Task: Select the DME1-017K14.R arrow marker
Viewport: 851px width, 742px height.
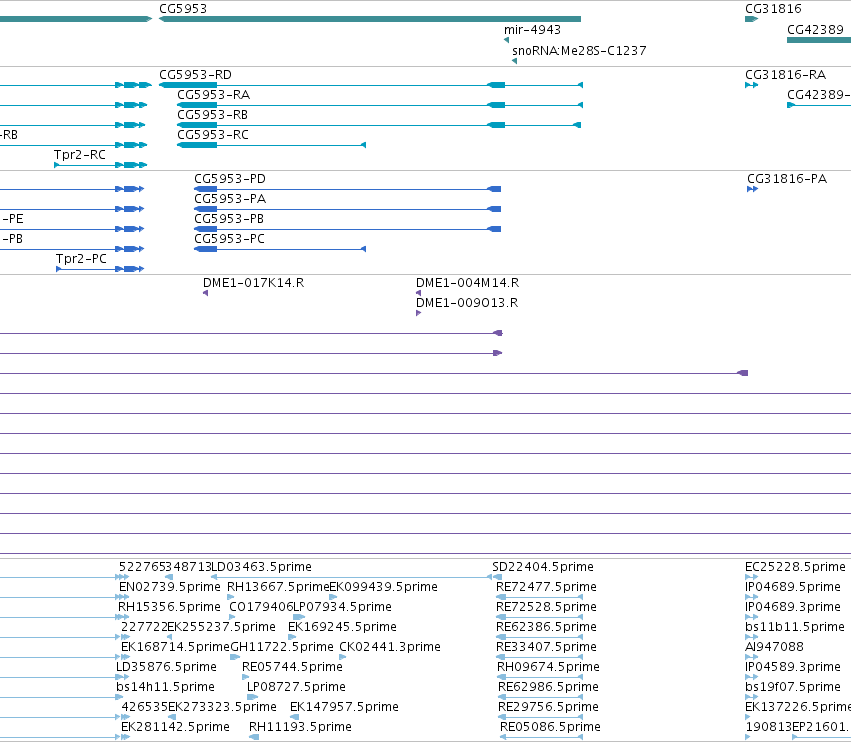Action: 206,293
